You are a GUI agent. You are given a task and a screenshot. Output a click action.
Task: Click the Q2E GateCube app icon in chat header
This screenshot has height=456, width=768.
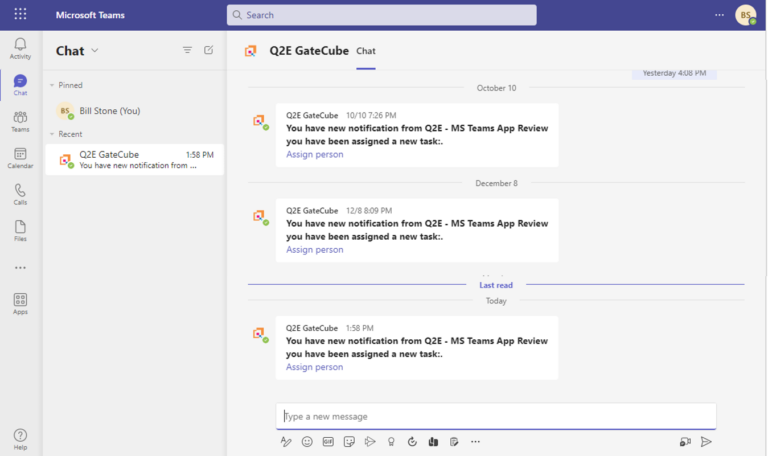[x=251, y=51]
